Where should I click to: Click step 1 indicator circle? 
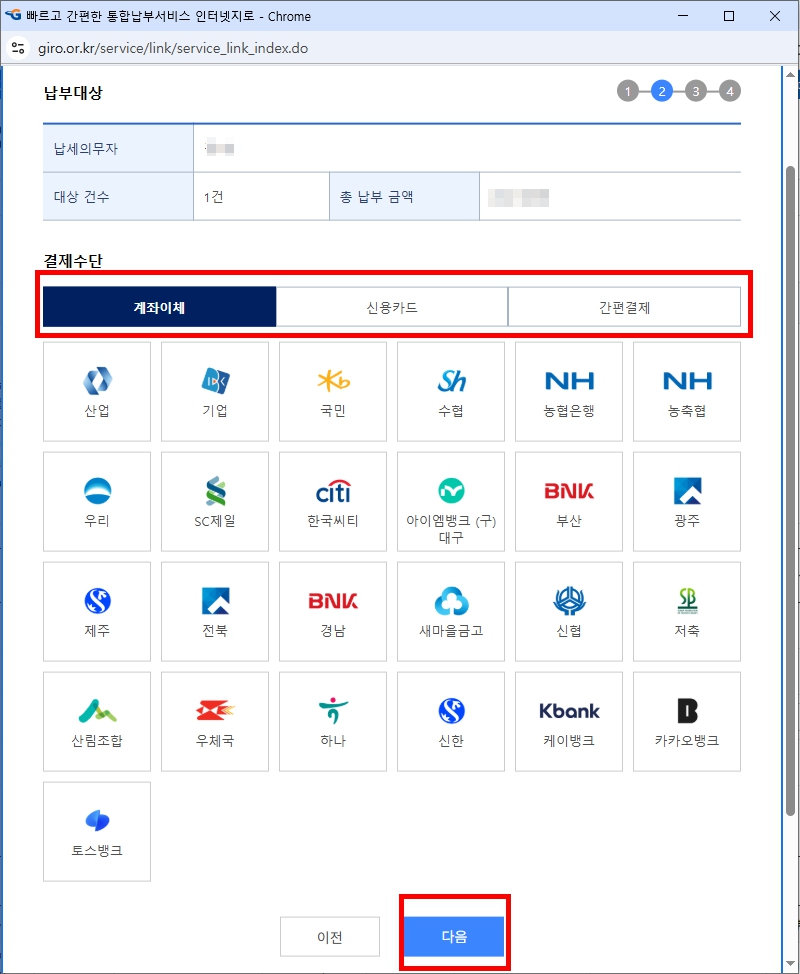click(x=628, y=91)
